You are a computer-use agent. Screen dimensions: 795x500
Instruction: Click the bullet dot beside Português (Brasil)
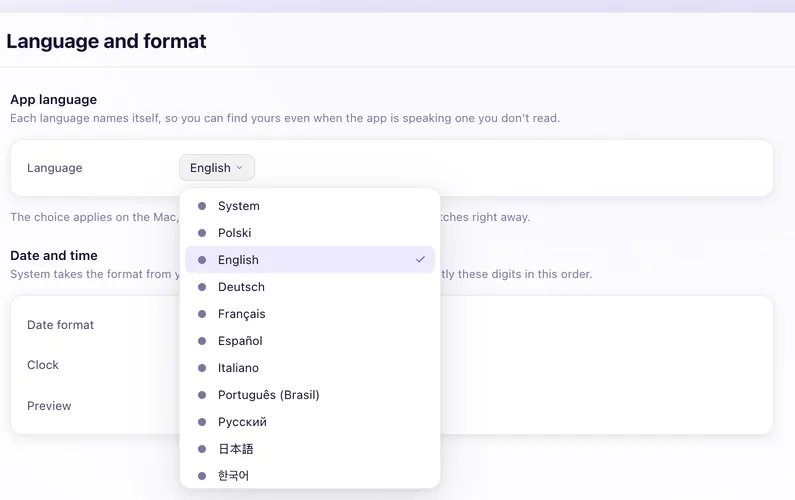point(202,395)
